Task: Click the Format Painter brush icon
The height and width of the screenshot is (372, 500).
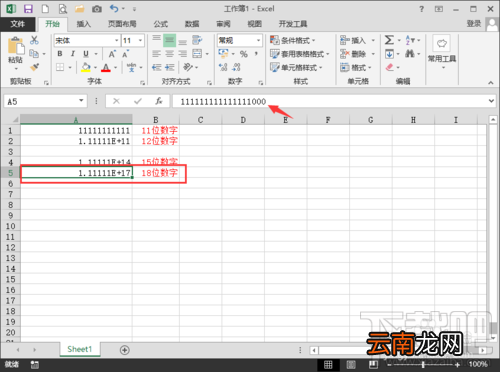Action: pos(34,67)
